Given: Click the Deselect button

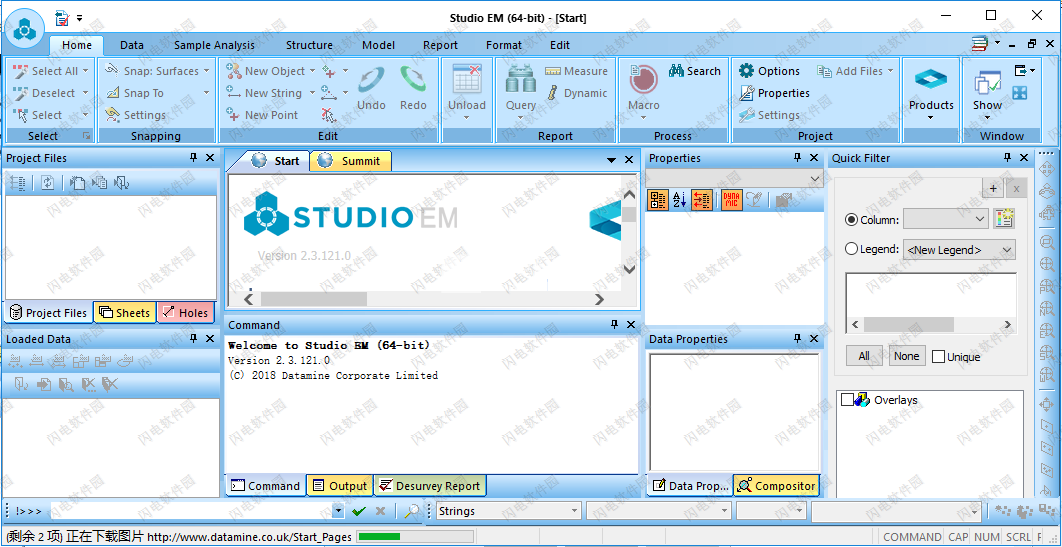Looking at the screenshot, I should [45, 93].
